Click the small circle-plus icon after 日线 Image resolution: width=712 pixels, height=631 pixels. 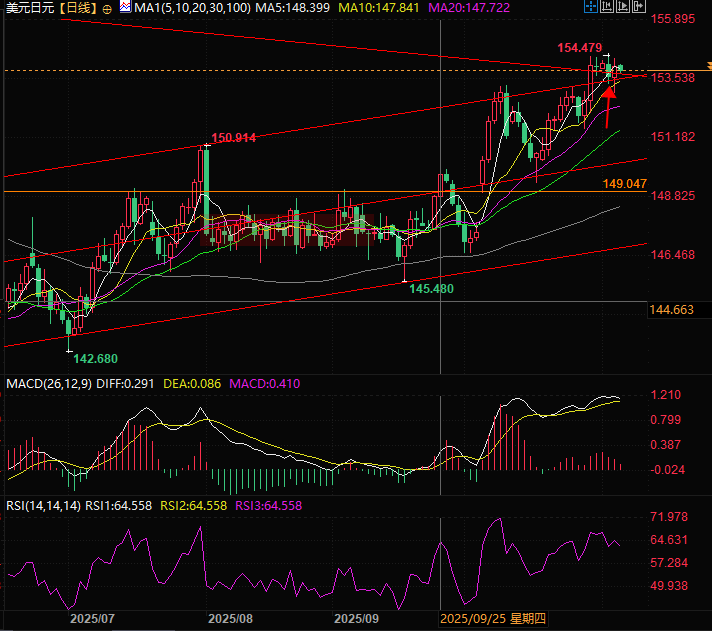(107, 8)
